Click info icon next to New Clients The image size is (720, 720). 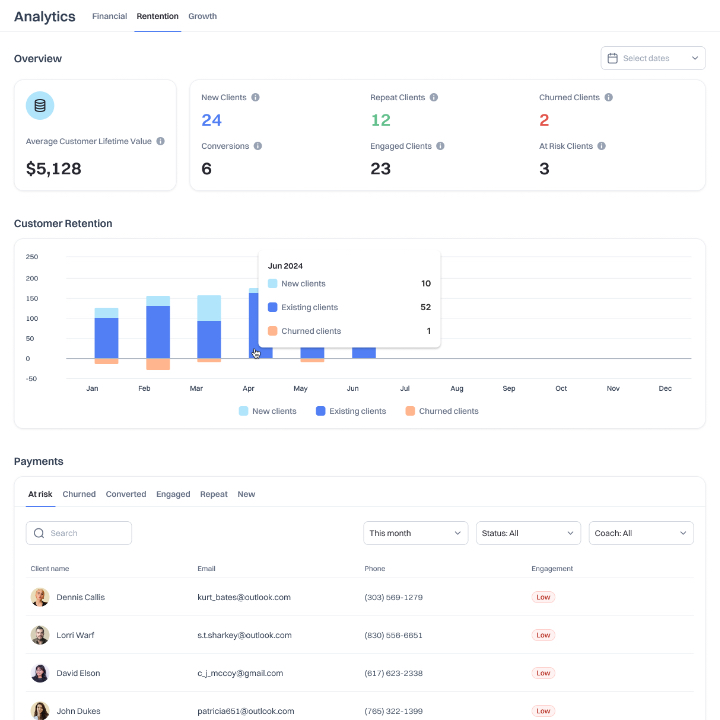click(x=256, y=98)
